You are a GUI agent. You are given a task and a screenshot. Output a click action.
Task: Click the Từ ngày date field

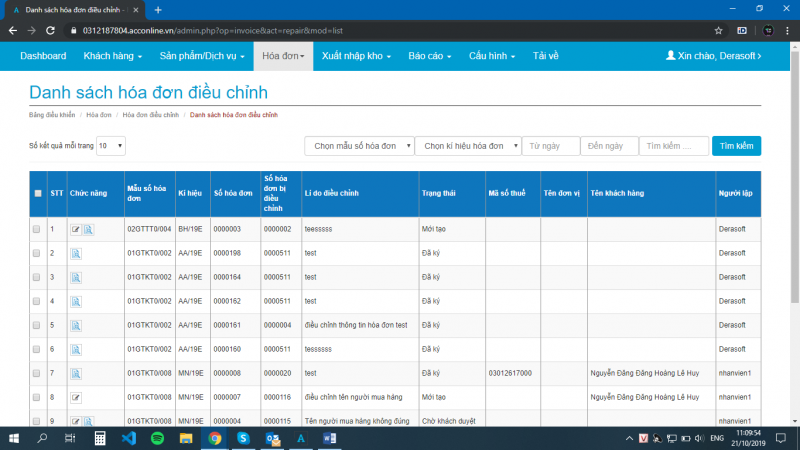coord(551,146)
